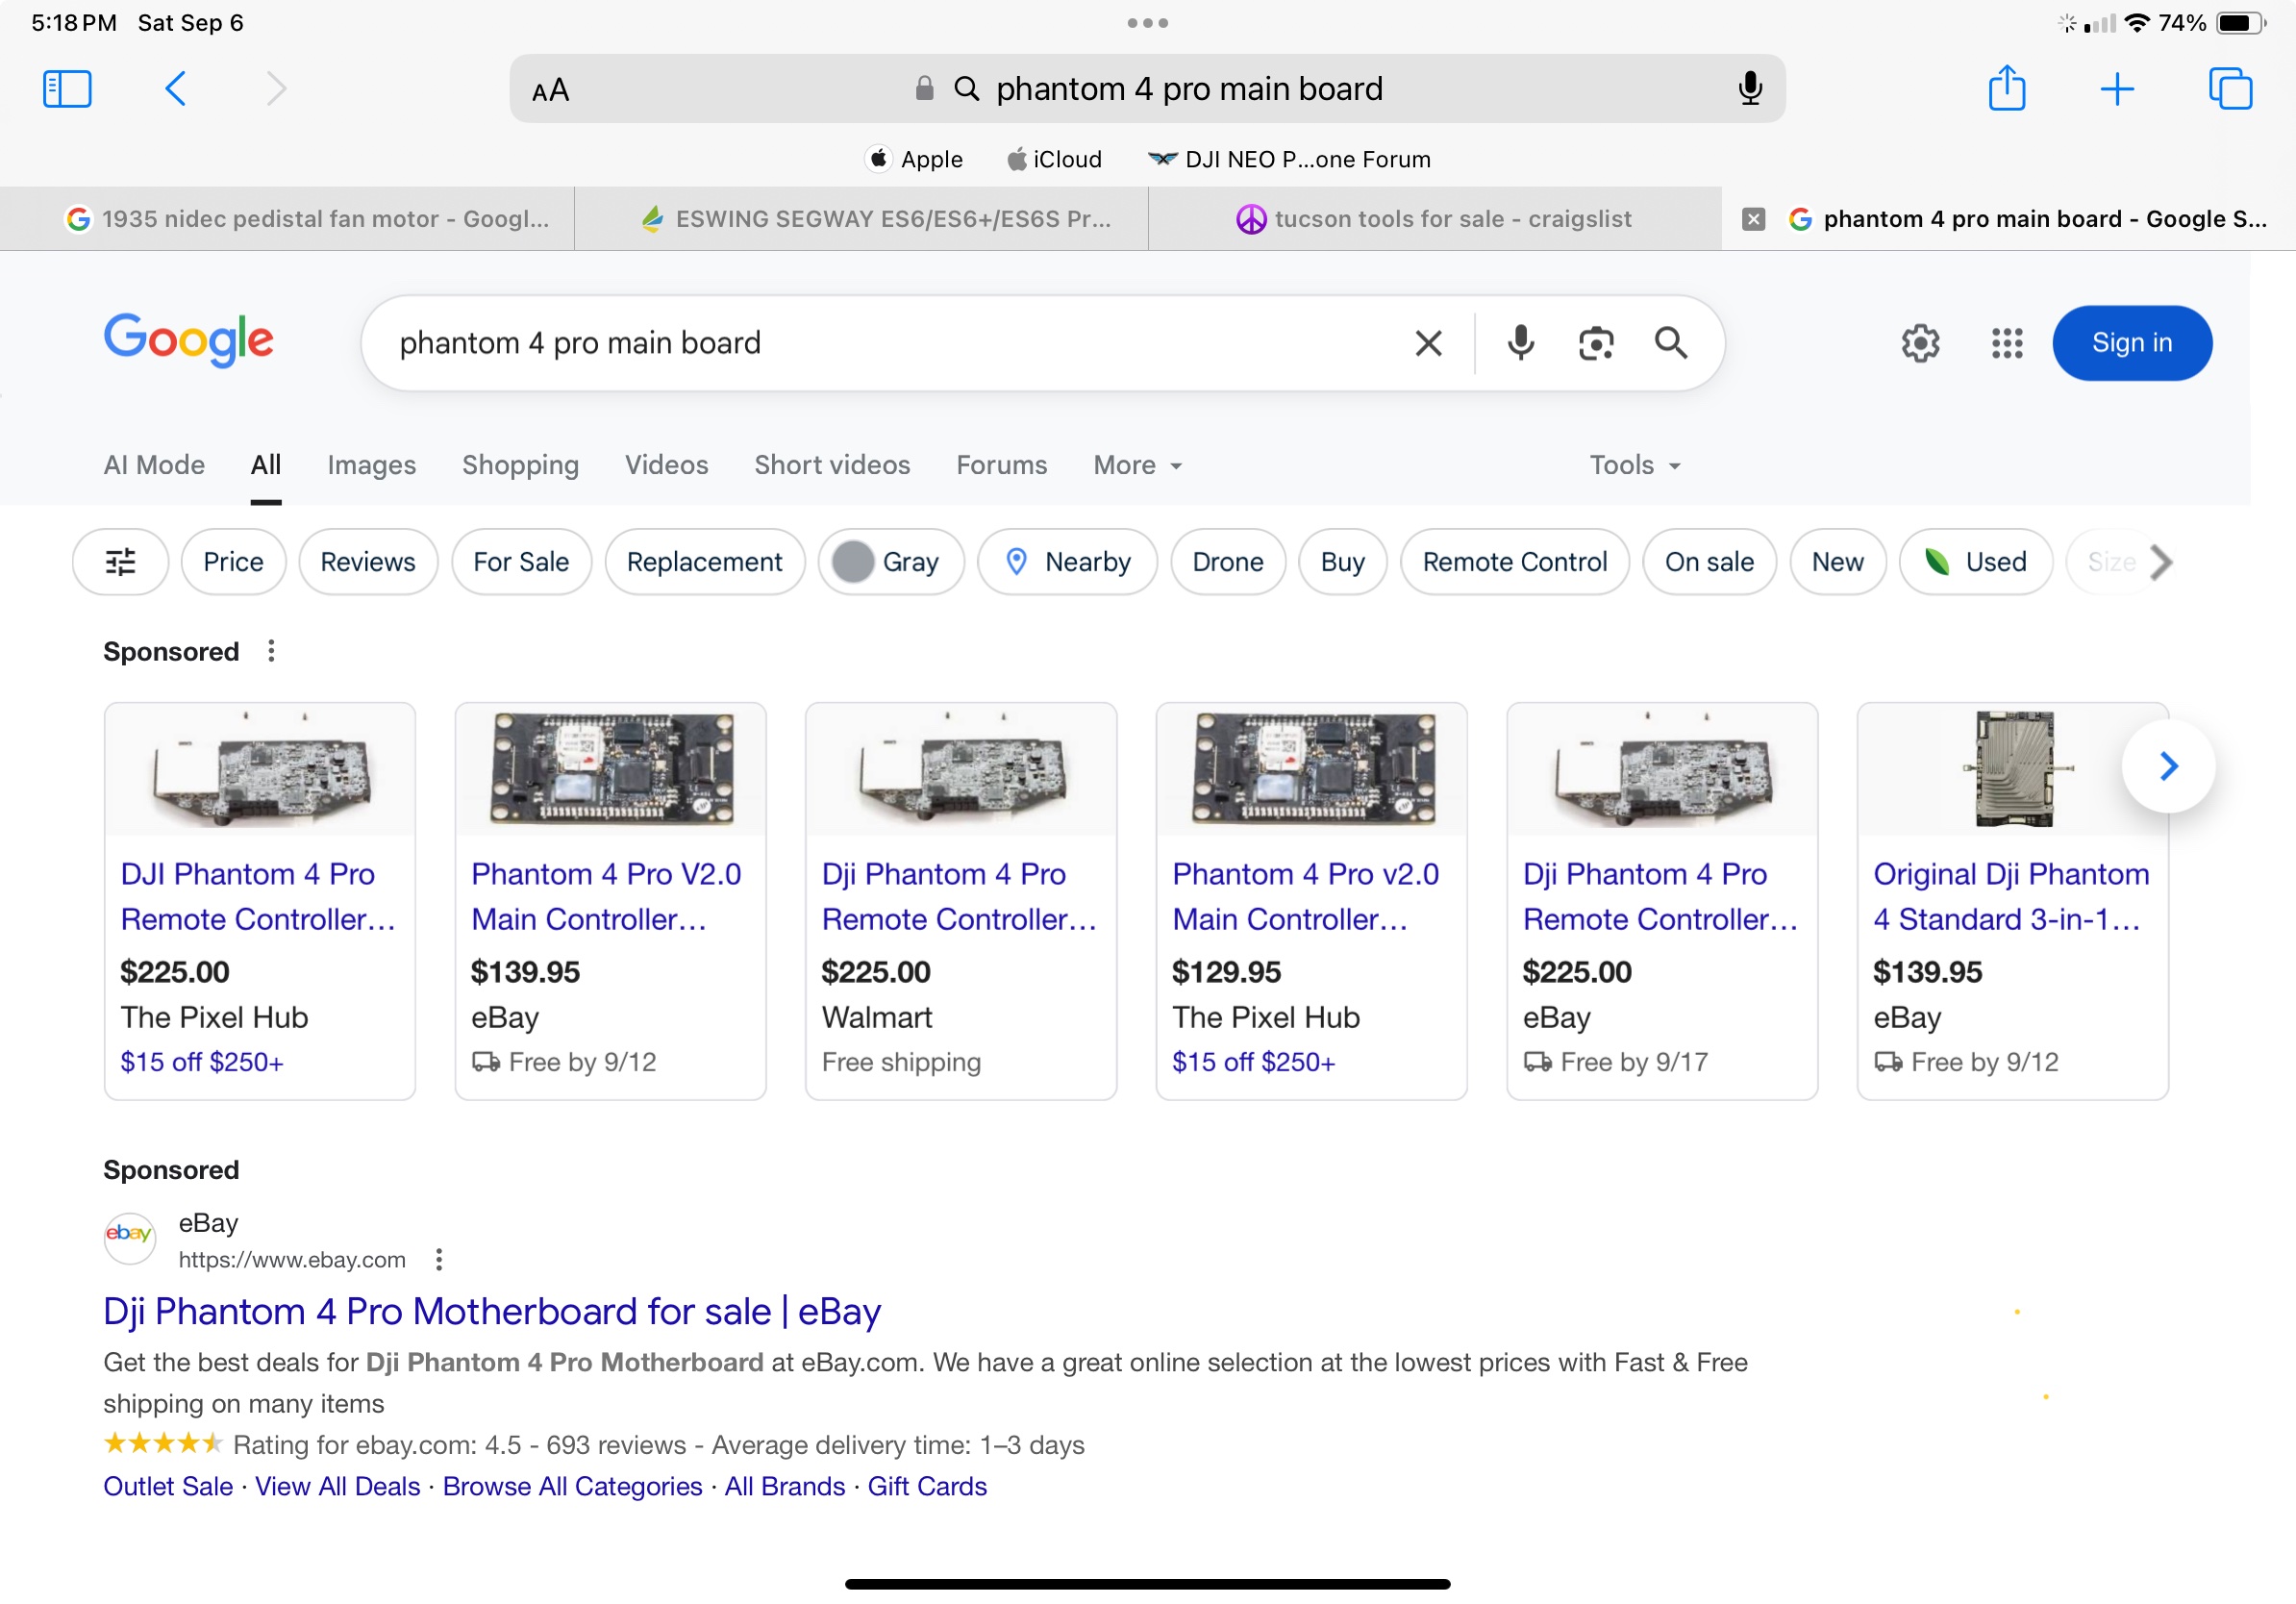This screenshot has height=1604, width=2296.
Task: Open the AA reader options
Action: [x=550, y=90]
